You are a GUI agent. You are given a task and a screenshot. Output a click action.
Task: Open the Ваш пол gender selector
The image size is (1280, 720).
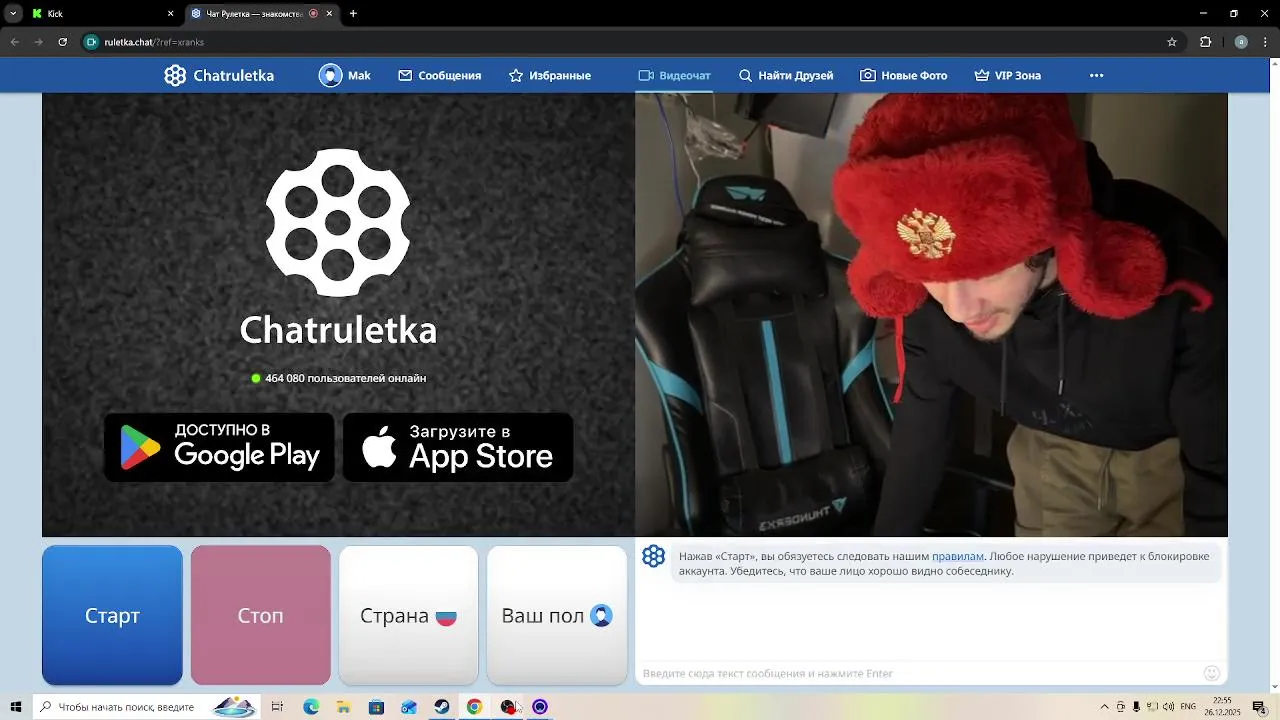click(x=557, y=615)
